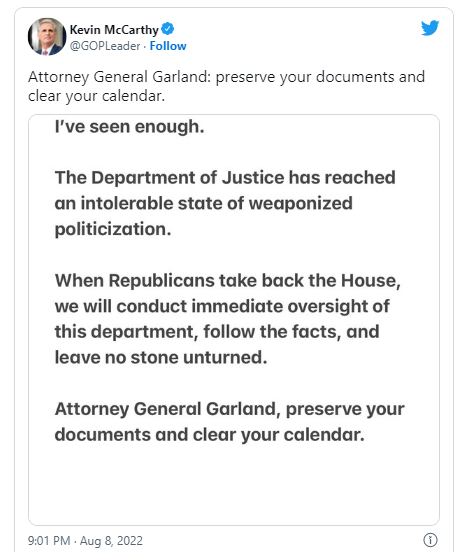Expand image via blank area below statement

[x=234, y=486]
